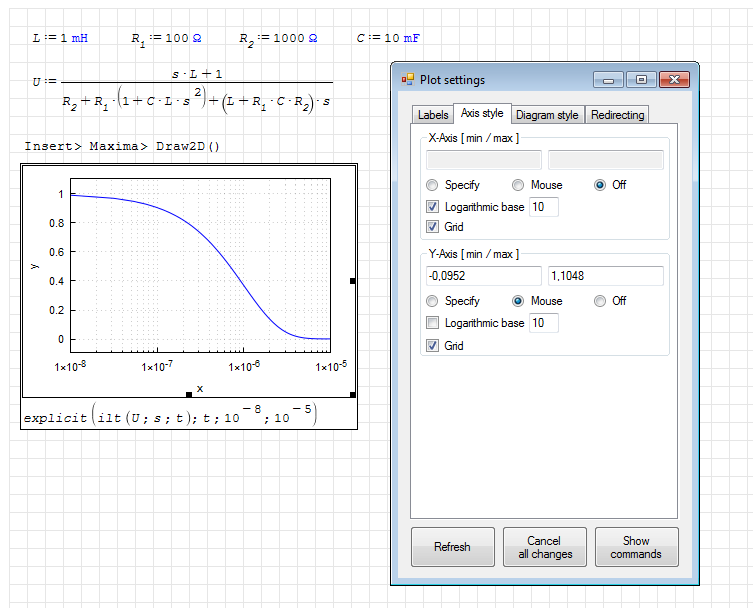Switch to the Labels tab

tap(432, 115)
